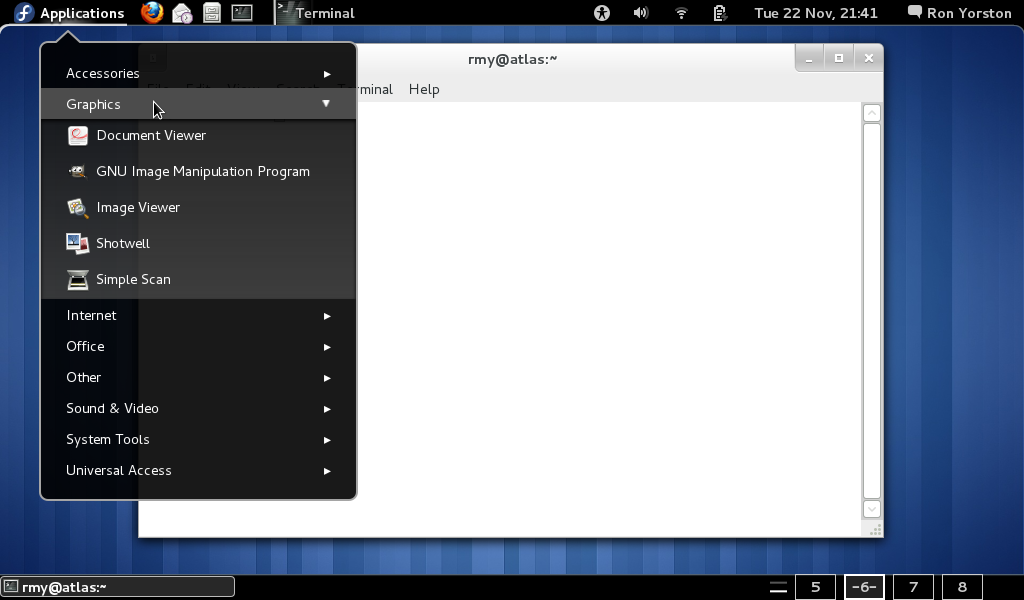This screenshot has height=600, width=1024.
Task: Expand the Accessories submenu
Action: pyautogui.click(x=103, y=73)
